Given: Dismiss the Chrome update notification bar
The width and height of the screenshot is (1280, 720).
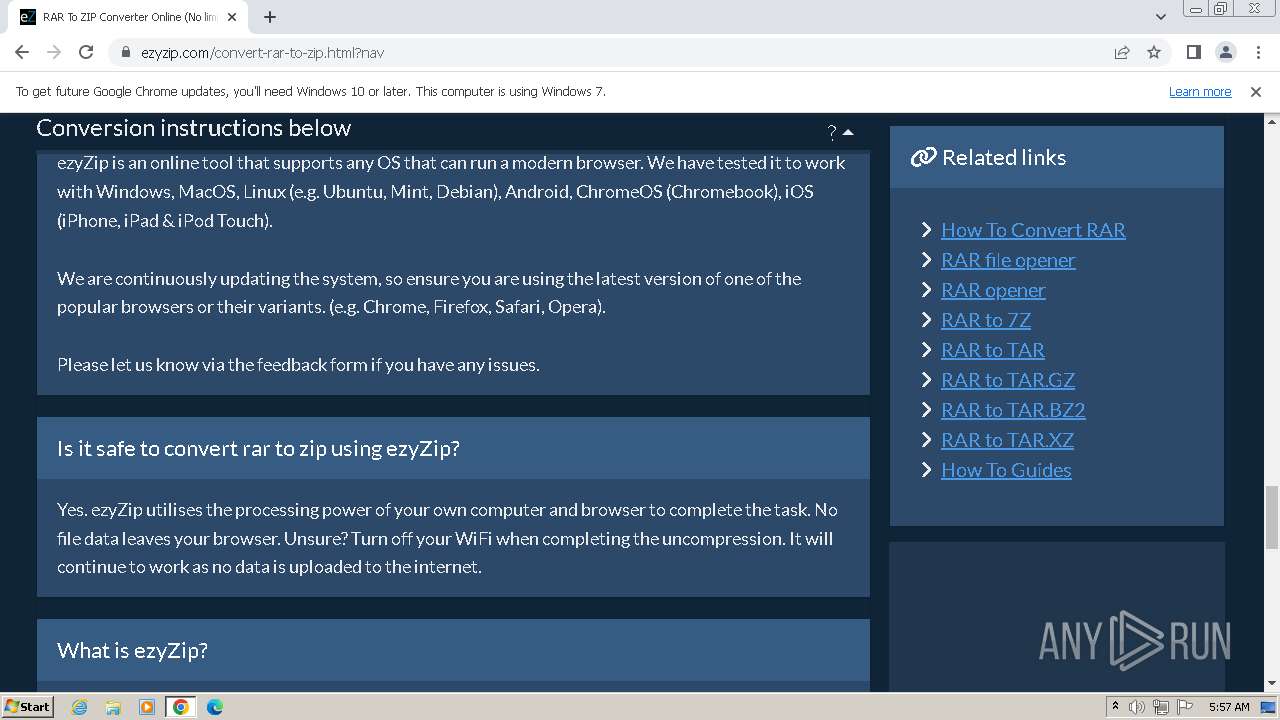Looking at the screenshot, I should tap(1256, 91).
